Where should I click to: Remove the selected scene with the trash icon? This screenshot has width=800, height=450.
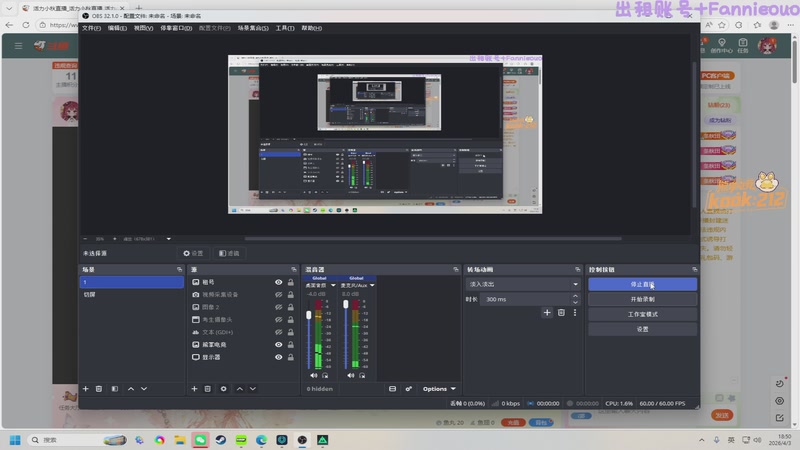click(99, 389)
